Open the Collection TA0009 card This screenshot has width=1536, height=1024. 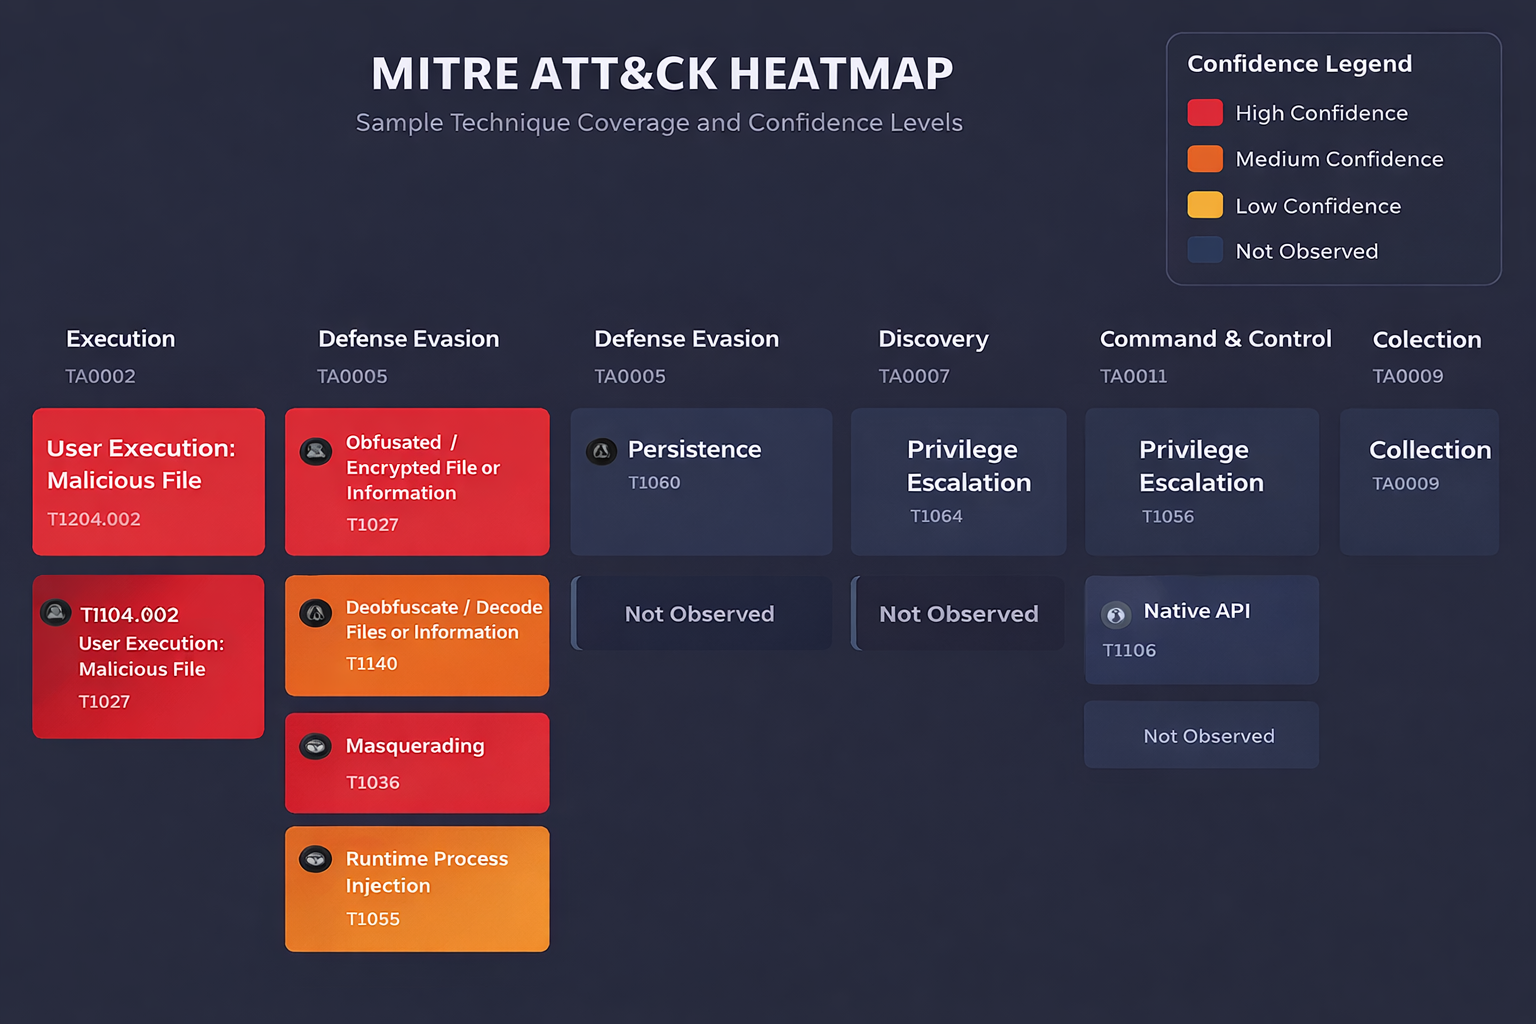[x=1419, y=482]
